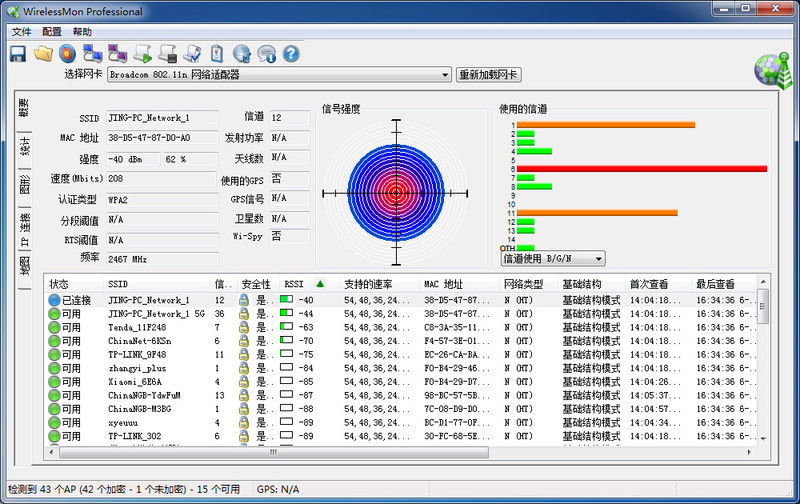Sort list by 状态 column header
Image resolution: width=800 pixels, height=504 pixels.
pyautogui.click(x=75, y=284)
